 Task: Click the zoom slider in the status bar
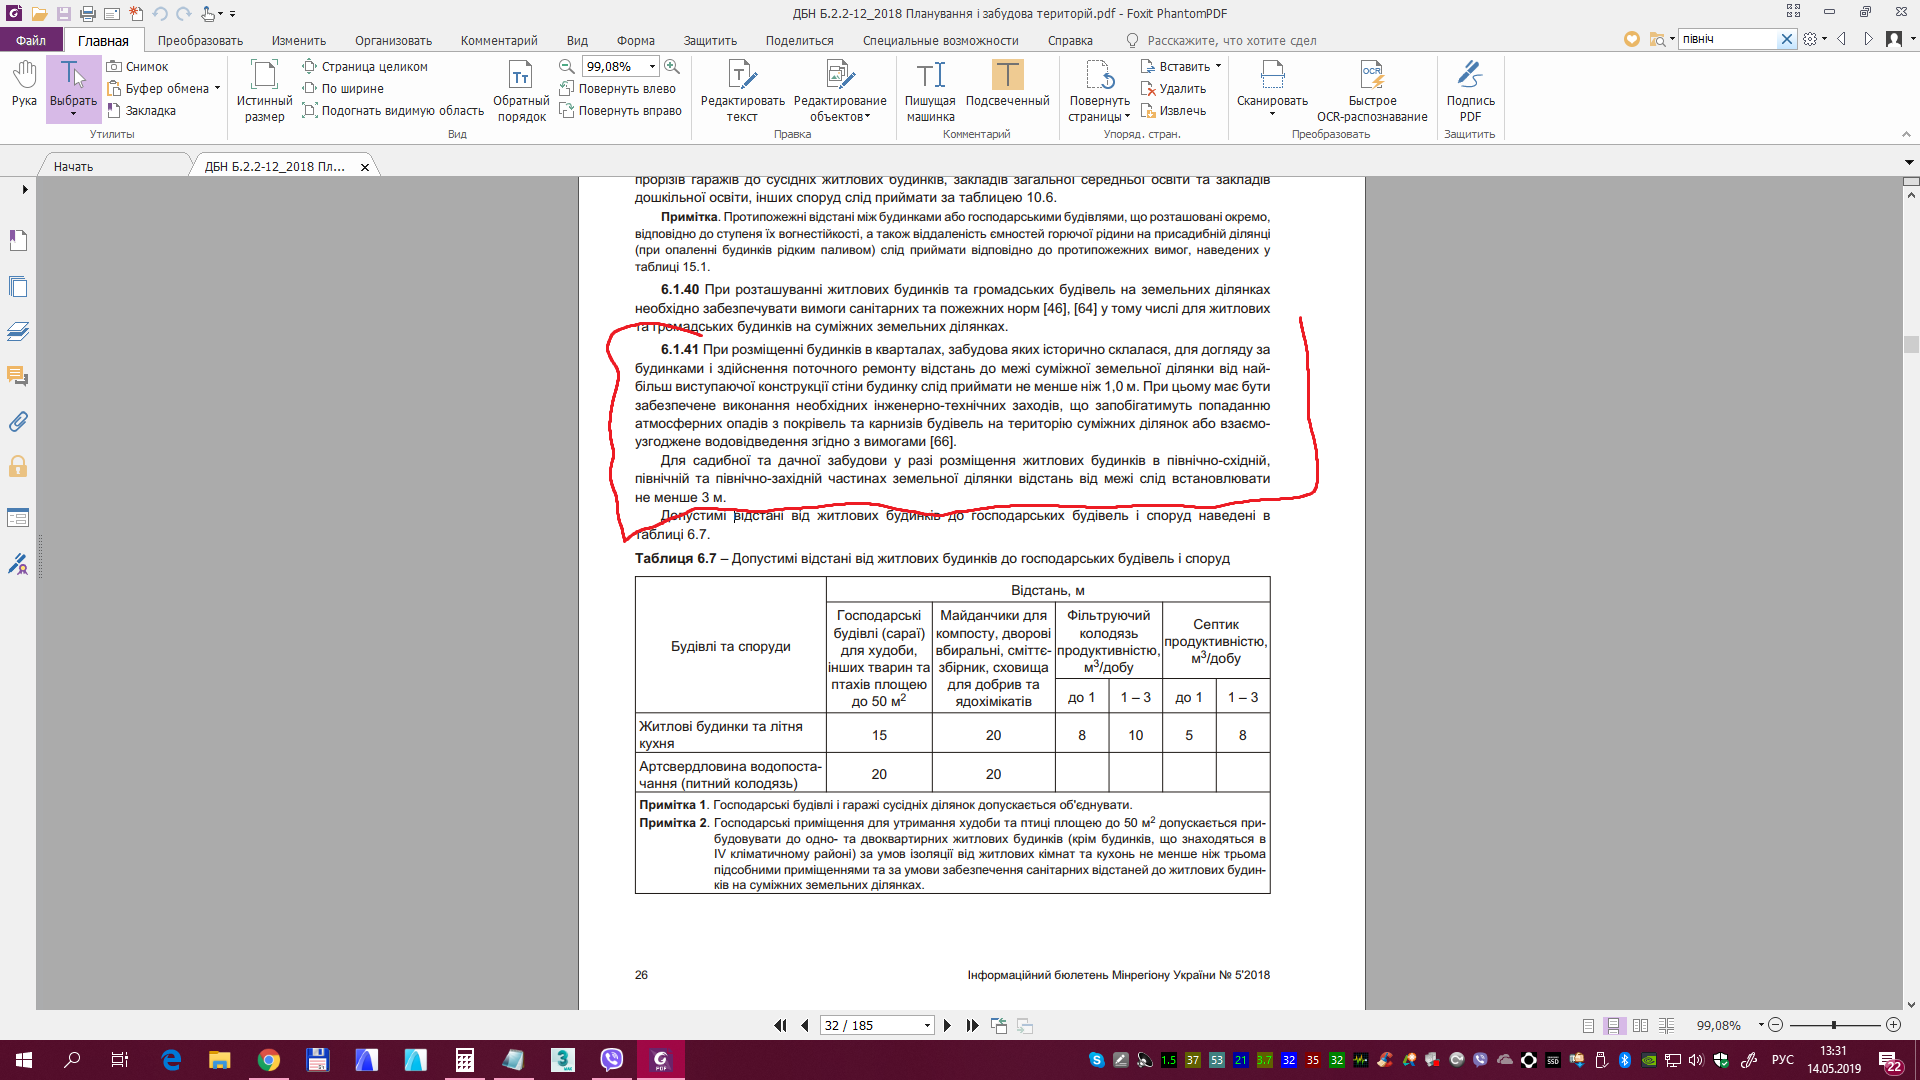tap(1833, 1026)
